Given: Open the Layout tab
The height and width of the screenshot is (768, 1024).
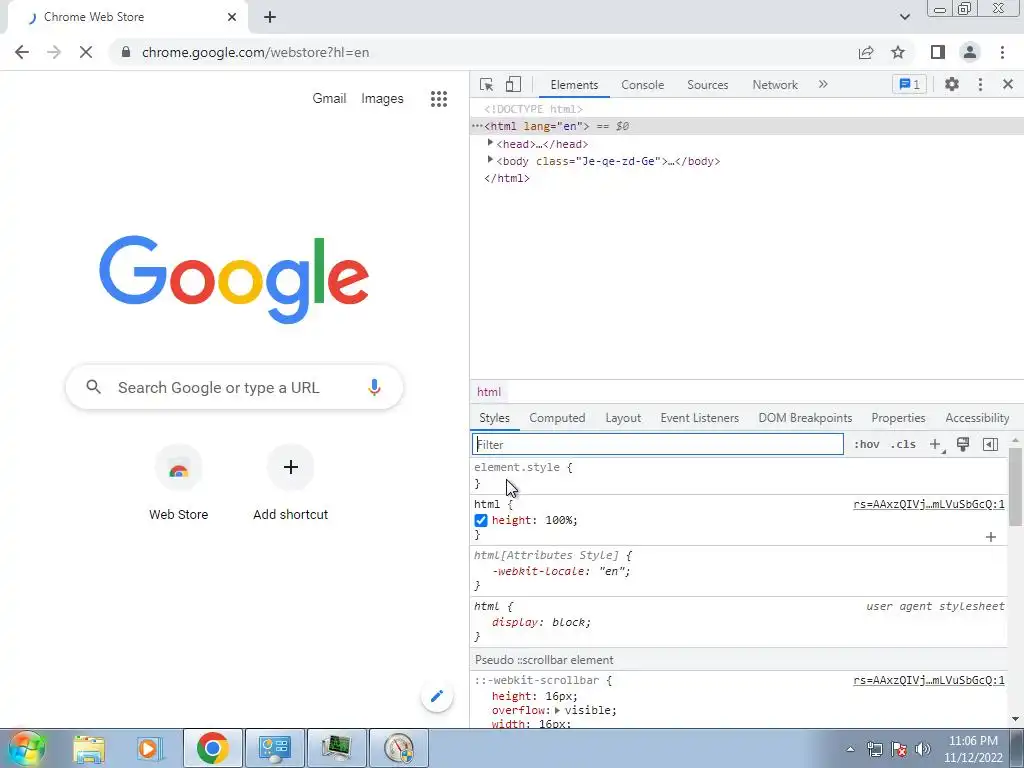Looking at the screenshot, I should (623, 418).
